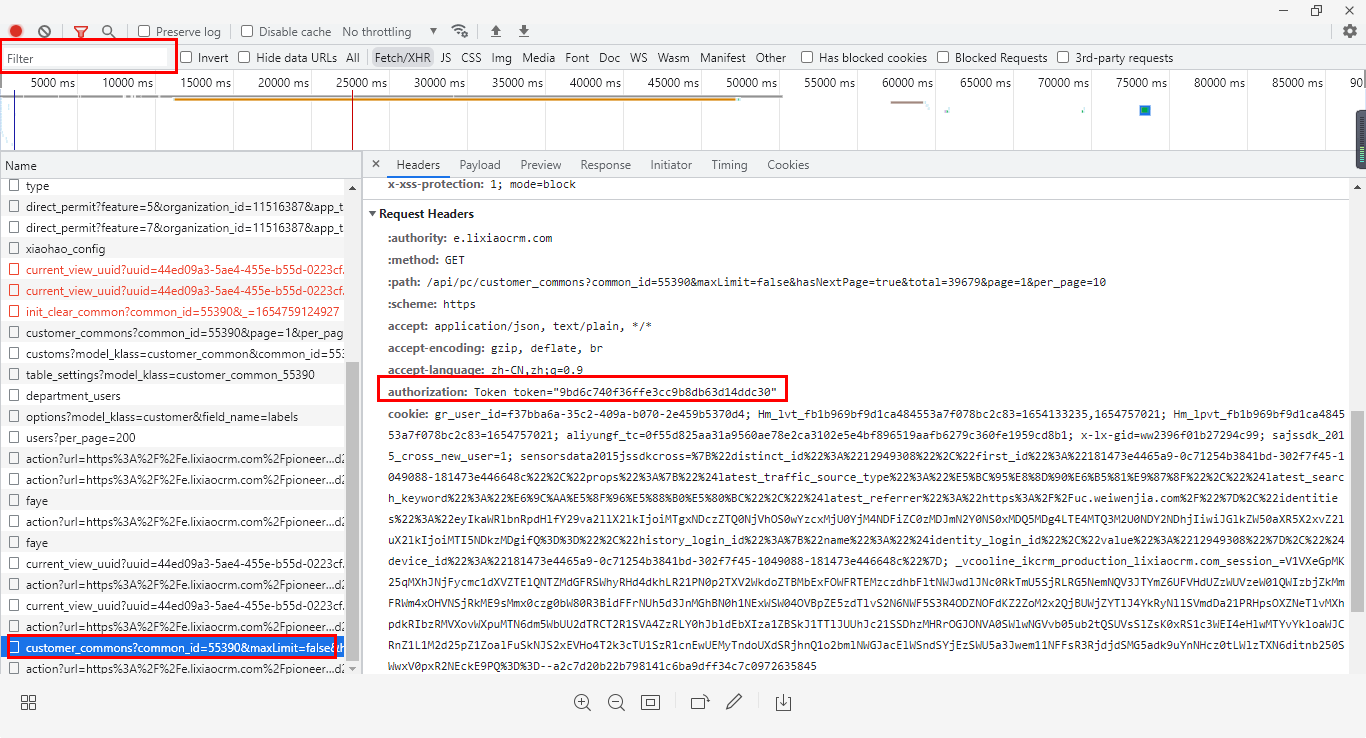Export HAR file with download arrow icon
This screenshot has width=1366, height=738.
point(524,31)
